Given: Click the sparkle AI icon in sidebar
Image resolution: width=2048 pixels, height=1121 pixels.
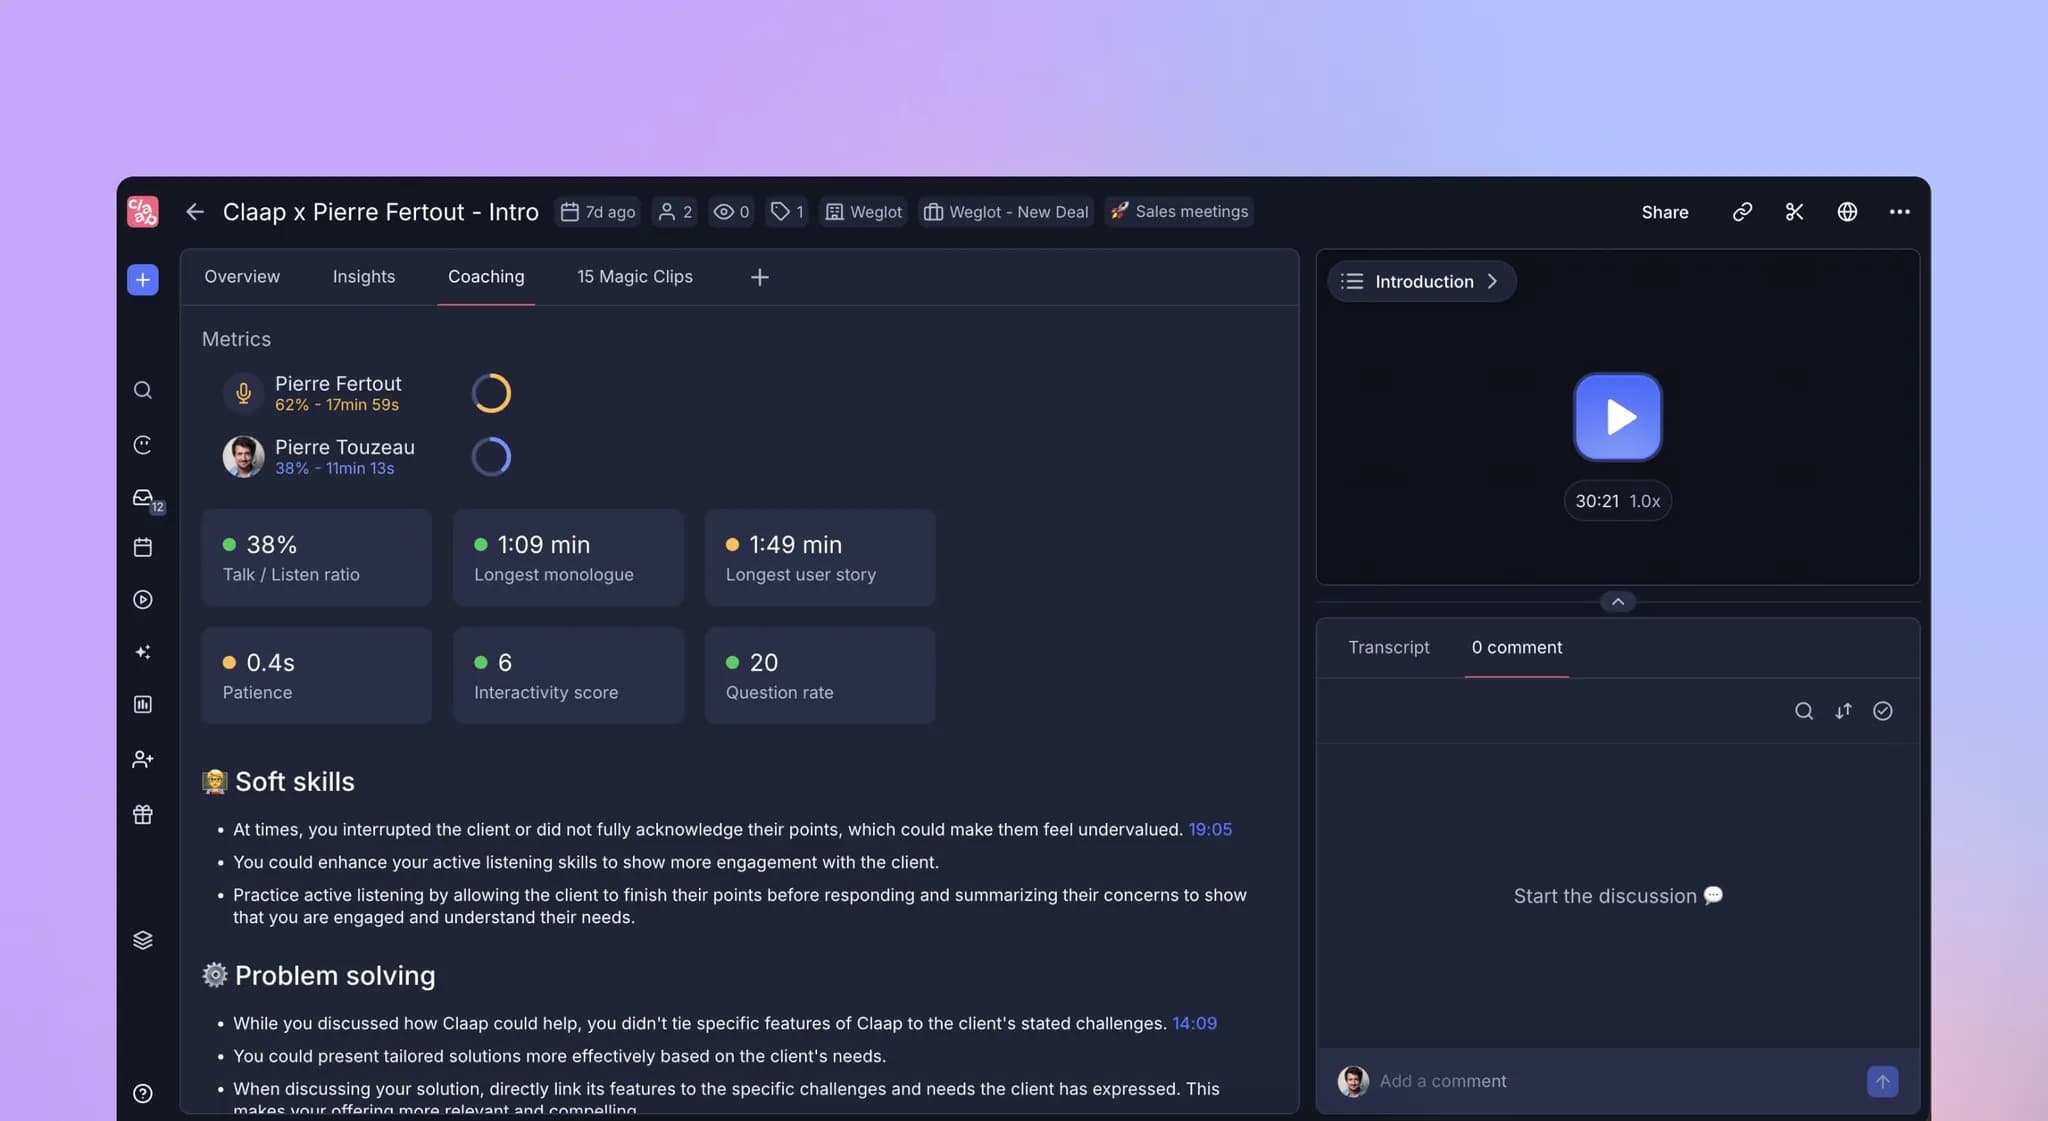Looking at the screenshot, I should [x=143, y=652].
